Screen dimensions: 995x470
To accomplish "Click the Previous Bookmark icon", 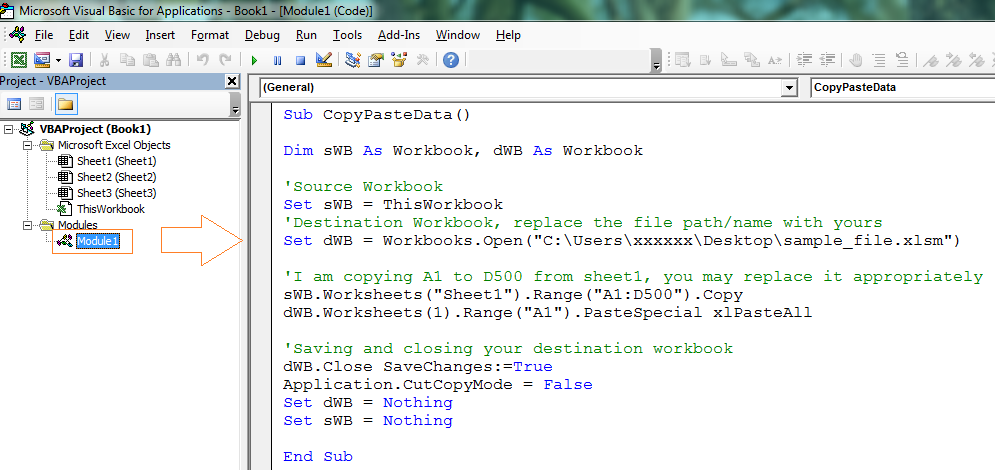I will tap(977, 60).
